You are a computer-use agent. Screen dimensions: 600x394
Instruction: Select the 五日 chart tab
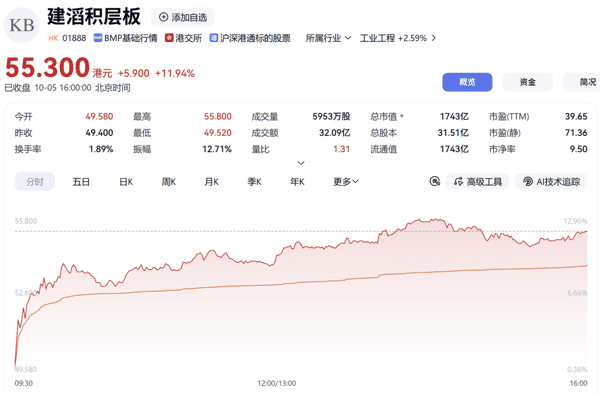(81, 182)
